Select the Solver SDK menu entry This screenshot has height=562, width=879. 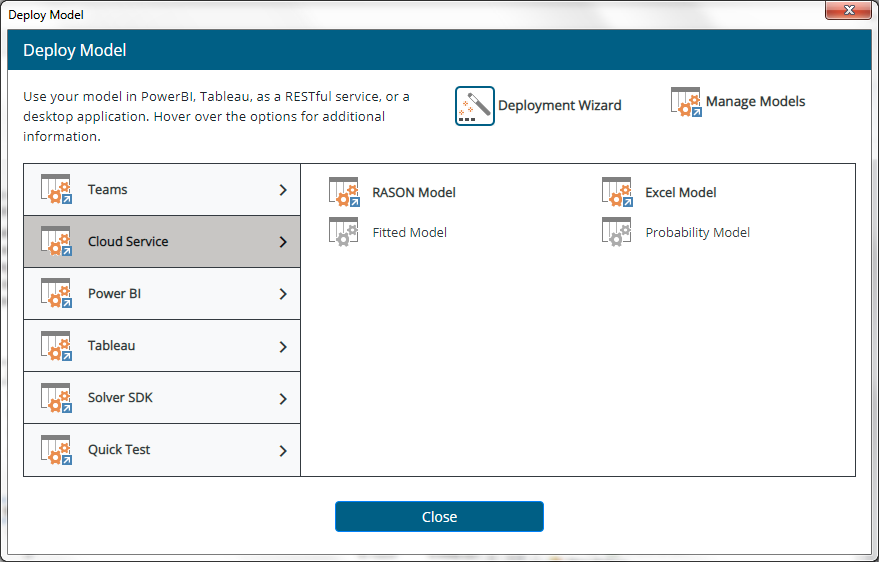[120, 398]
